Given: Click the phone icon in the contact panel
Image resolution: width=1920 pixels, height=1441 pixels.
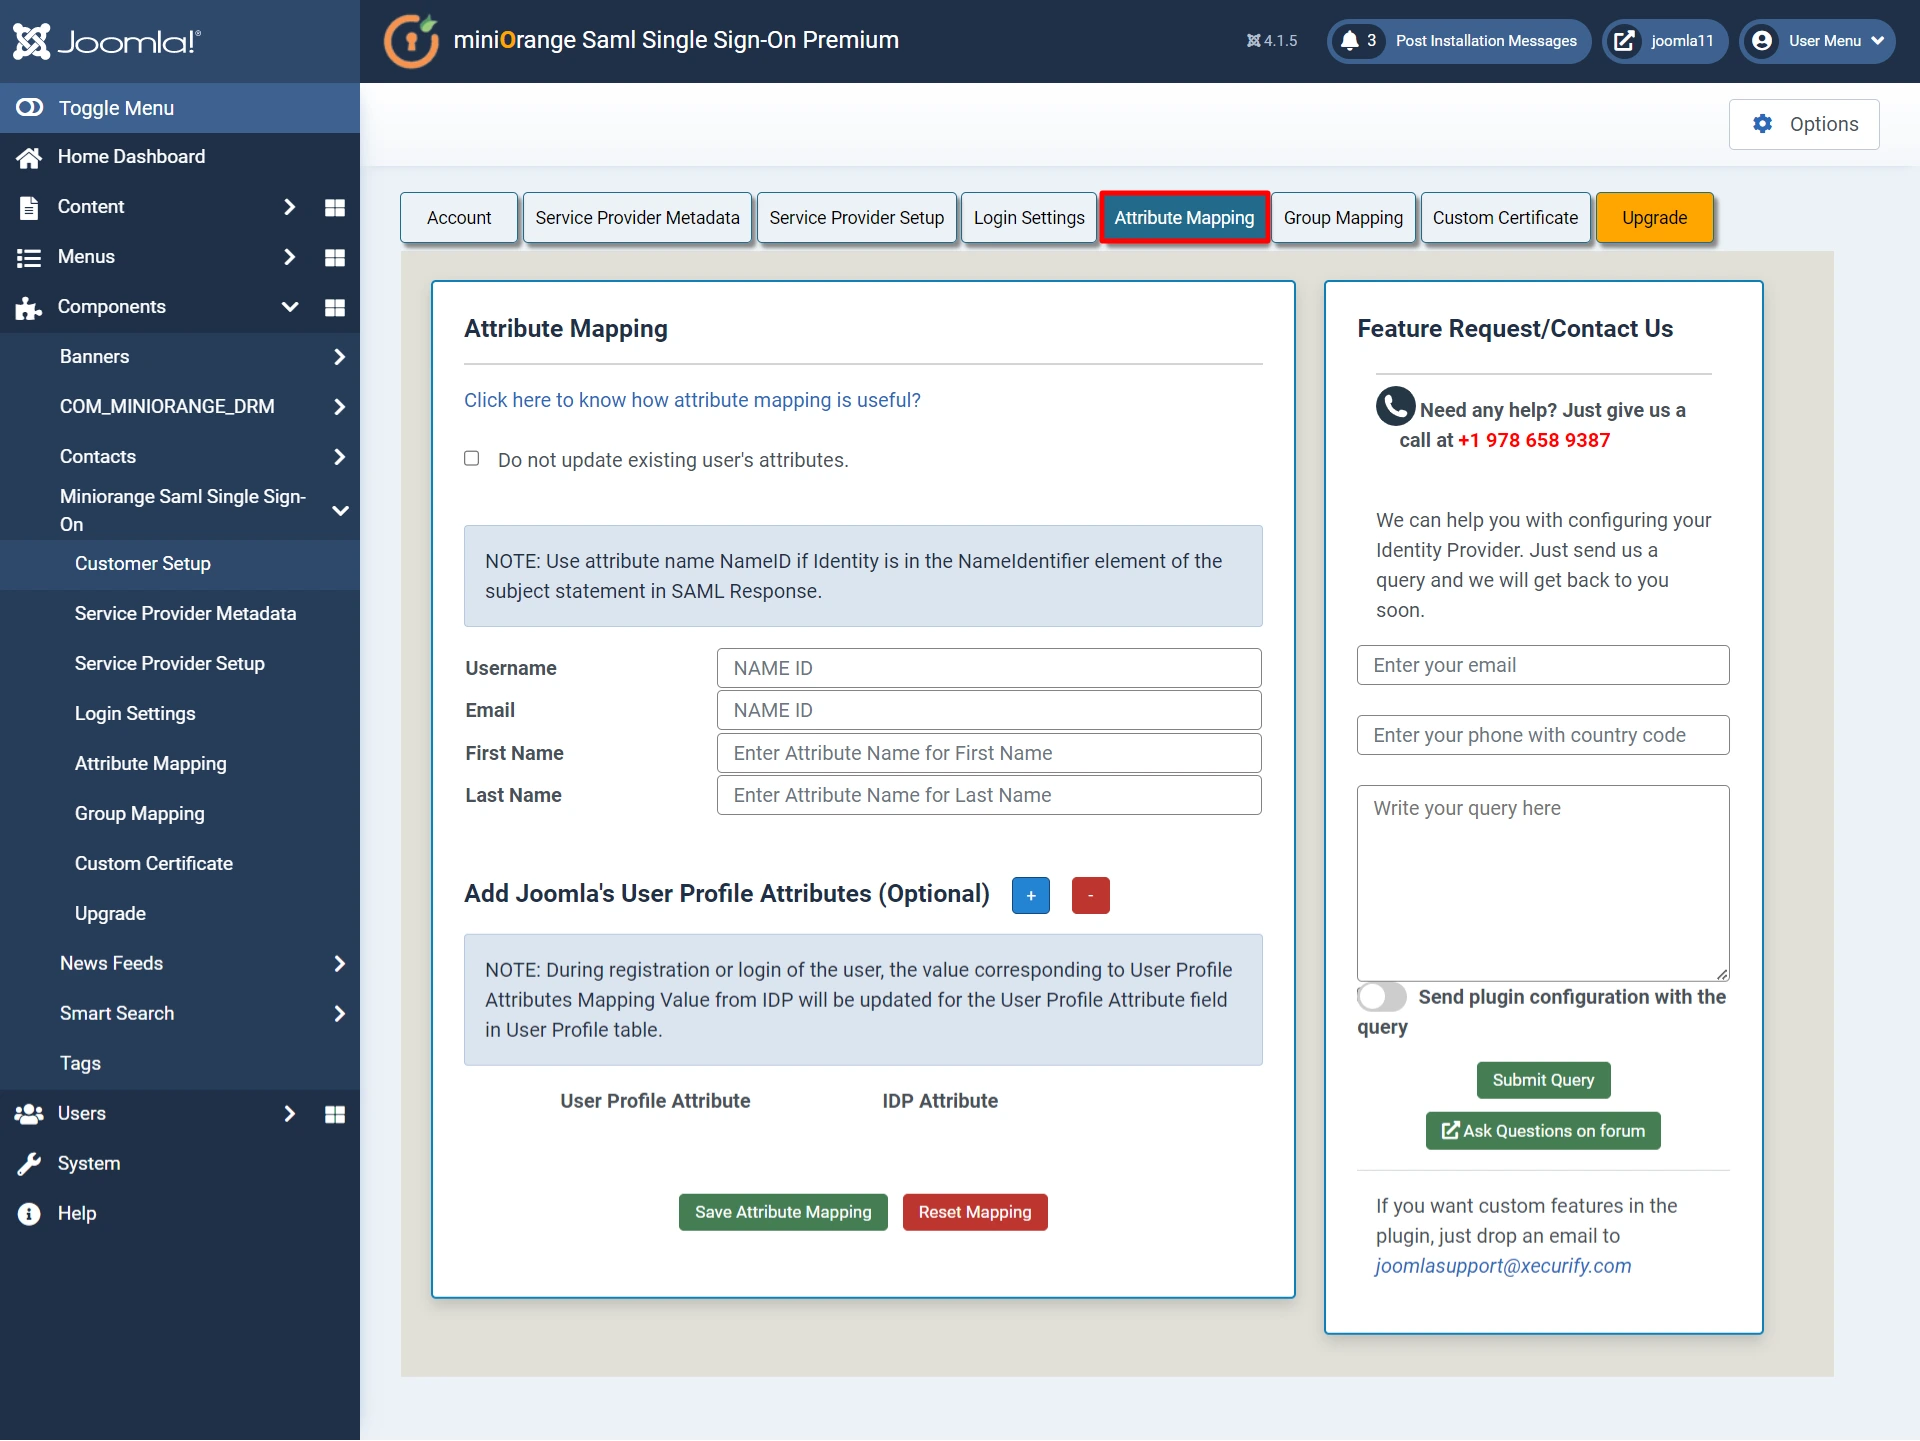Looking at the screenshot, I should 1395,406.
